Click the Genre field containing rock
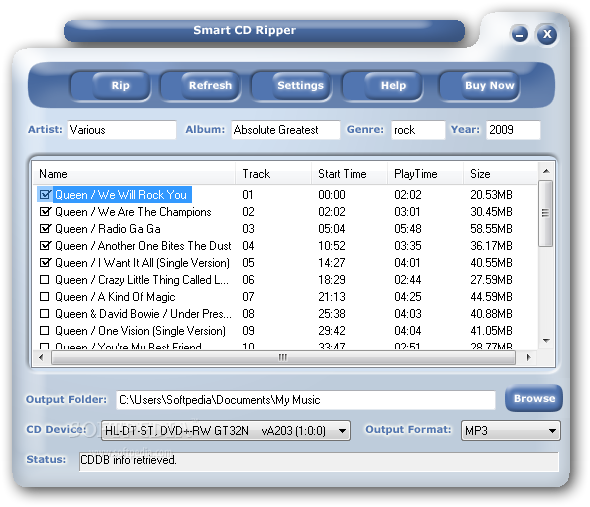590x507 pixels. (418, 130)
